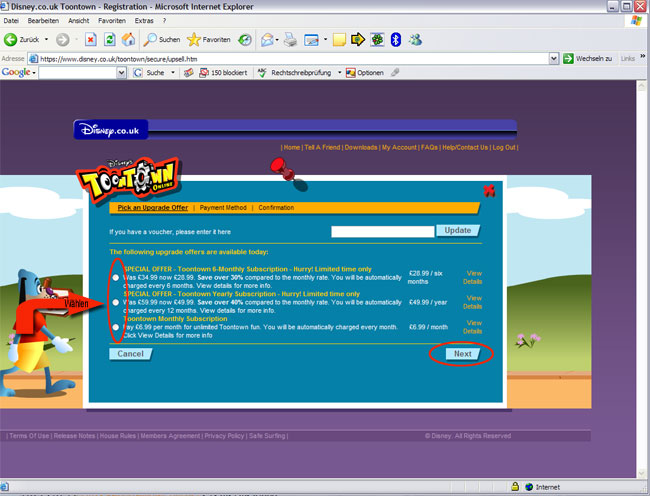The height and width of the screenshot is (496, 650).
Task: Click the Bluetooth toolbar icon
Action: point(396,40)
